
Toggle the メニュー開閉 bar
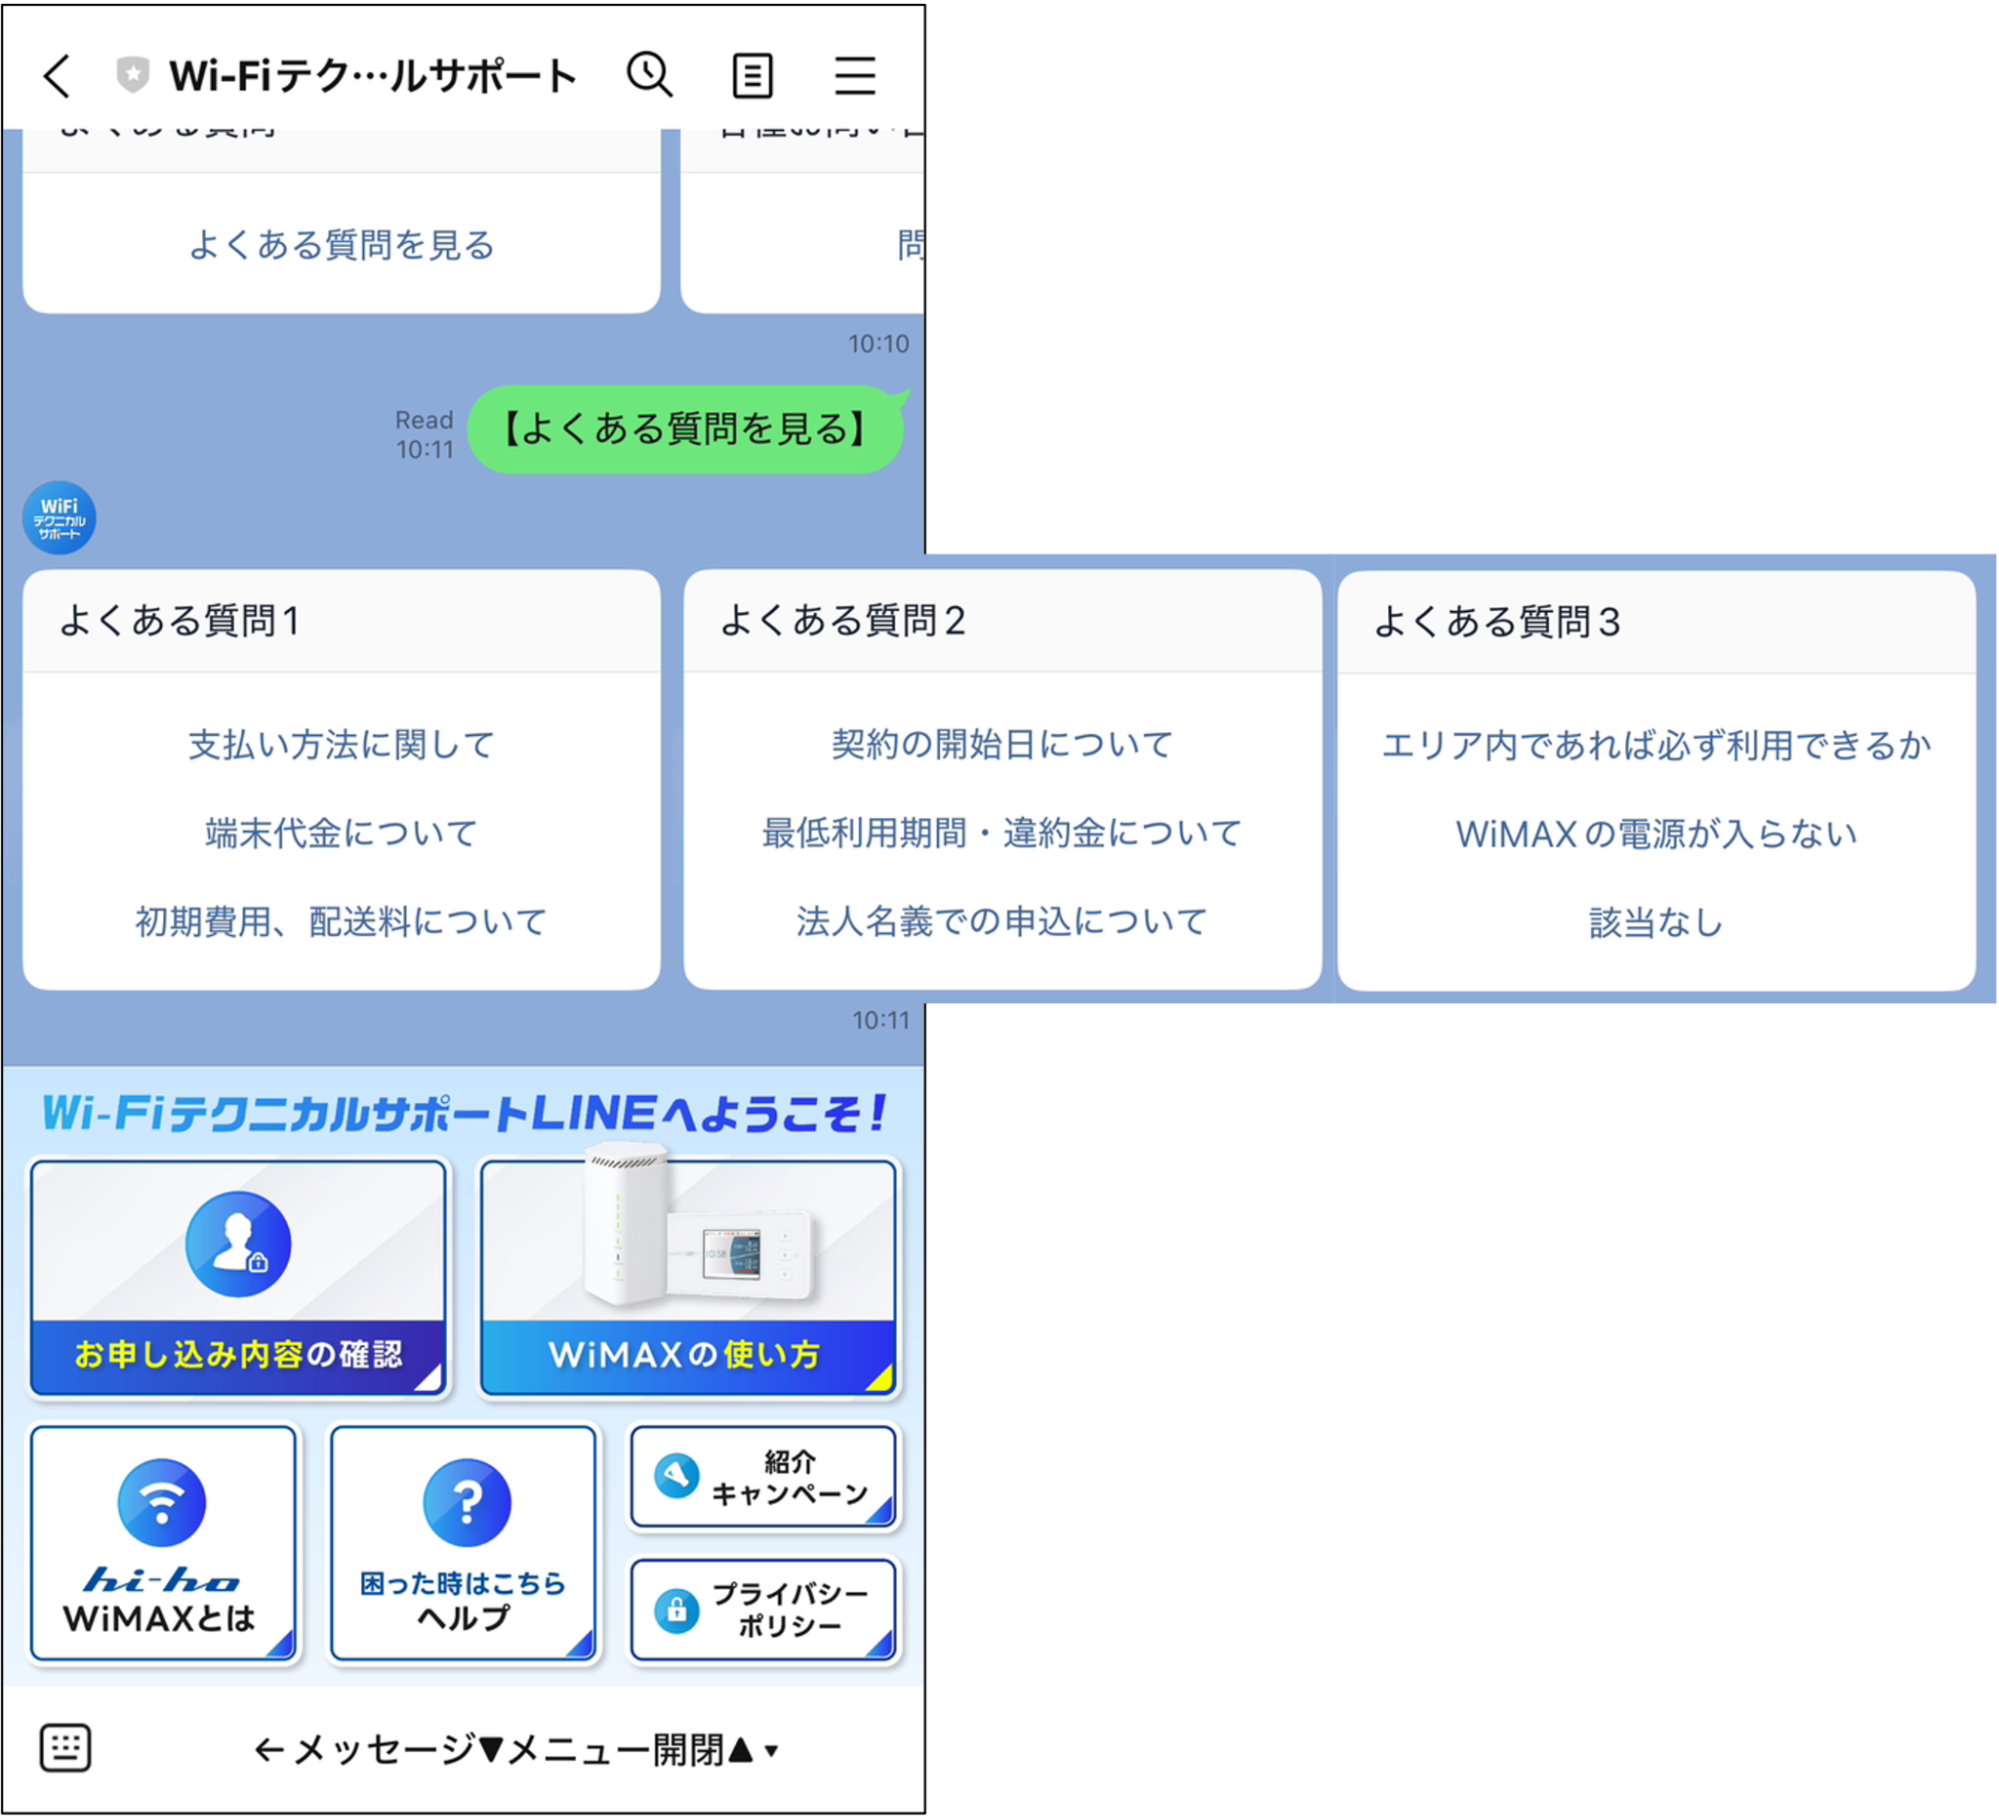[515, 1750]
